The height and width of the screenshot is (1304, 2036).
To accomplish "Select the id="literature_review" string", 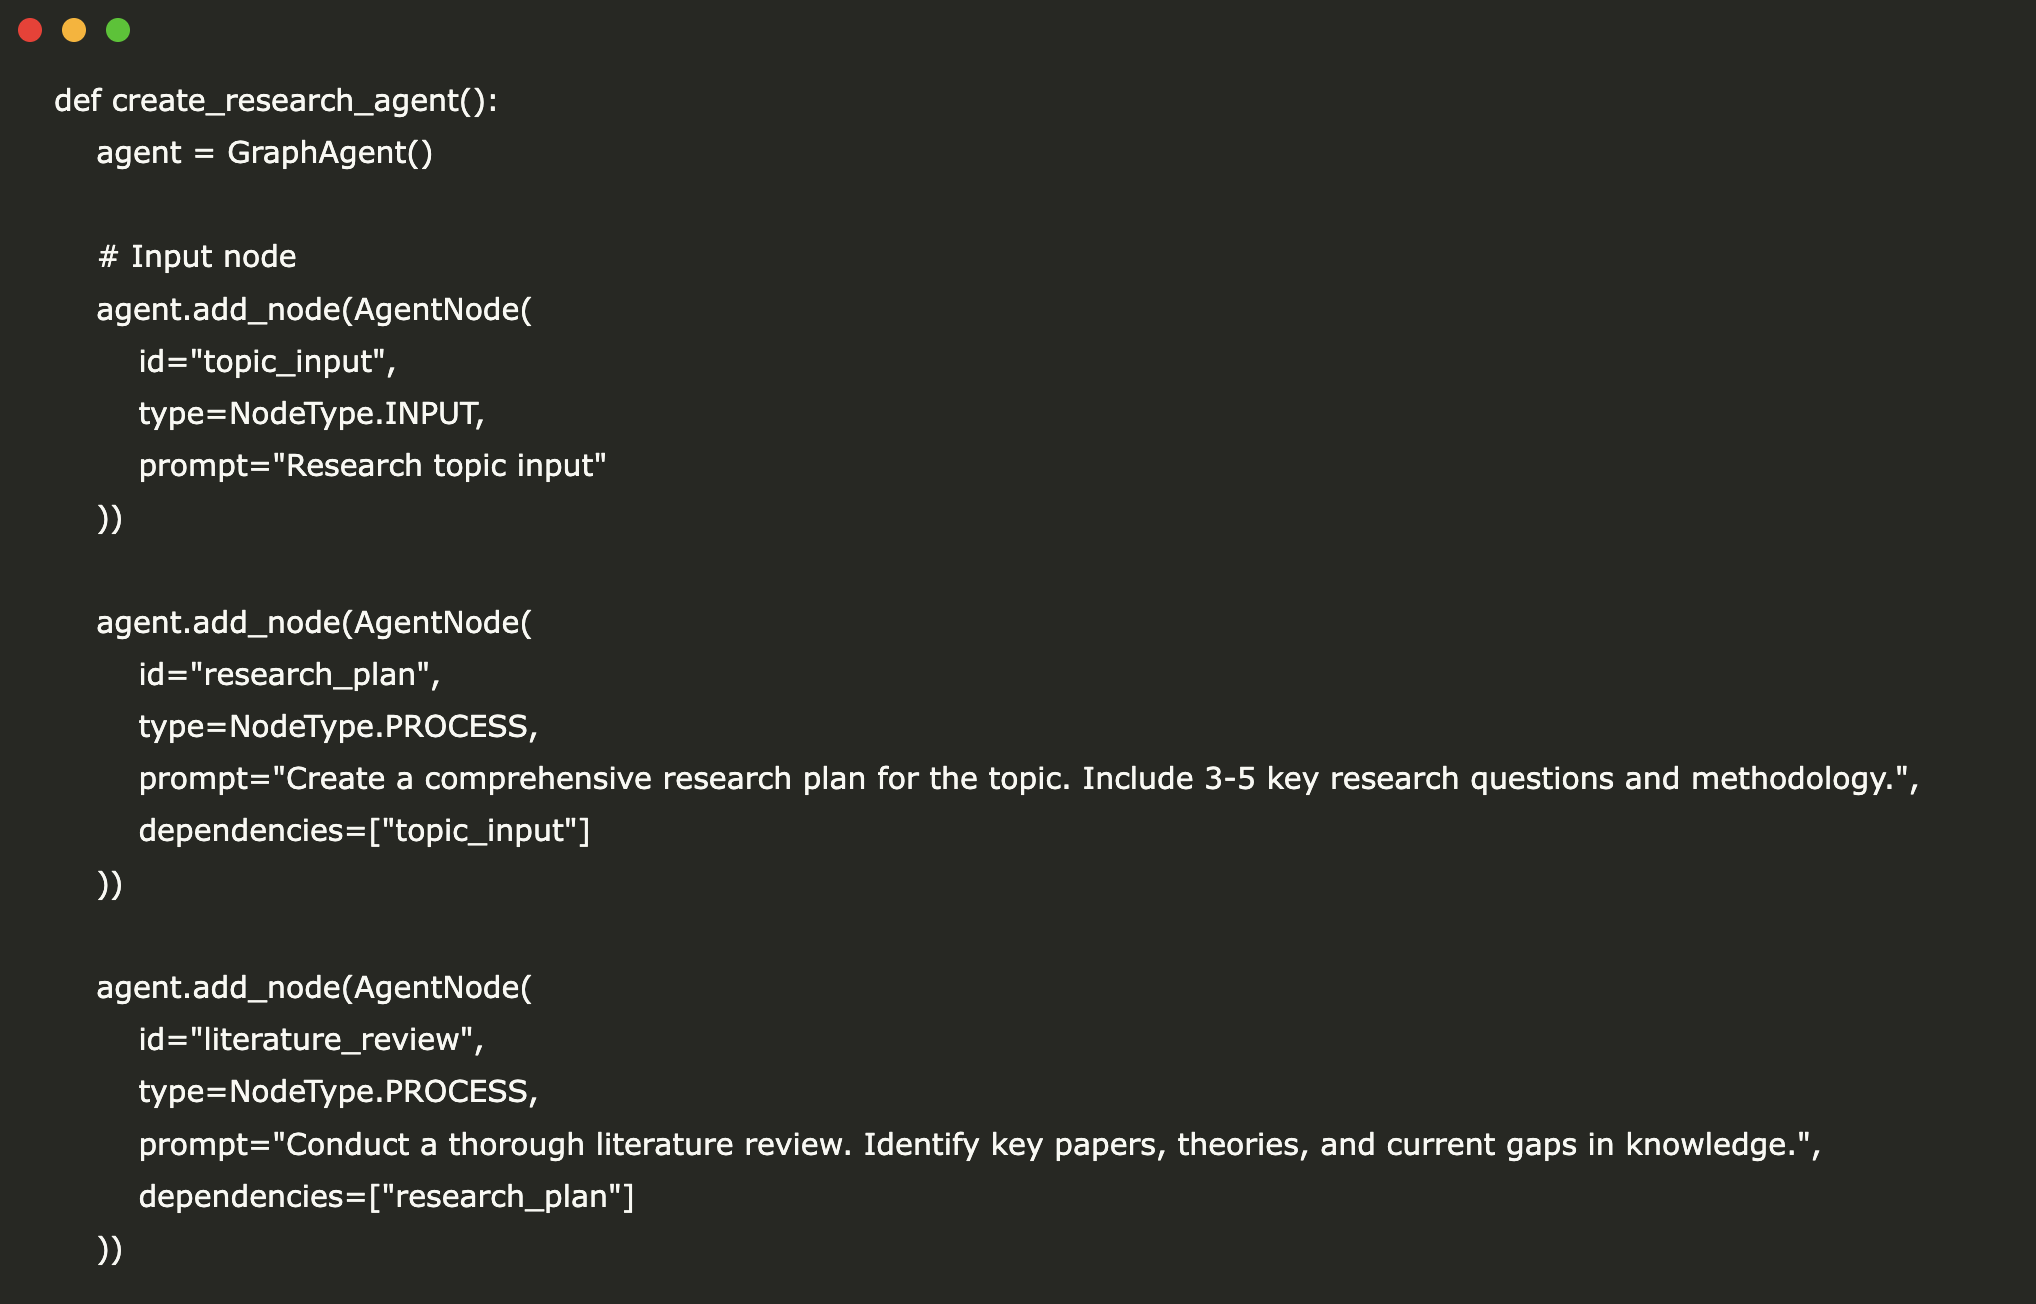I will [x=310, y=1039].
